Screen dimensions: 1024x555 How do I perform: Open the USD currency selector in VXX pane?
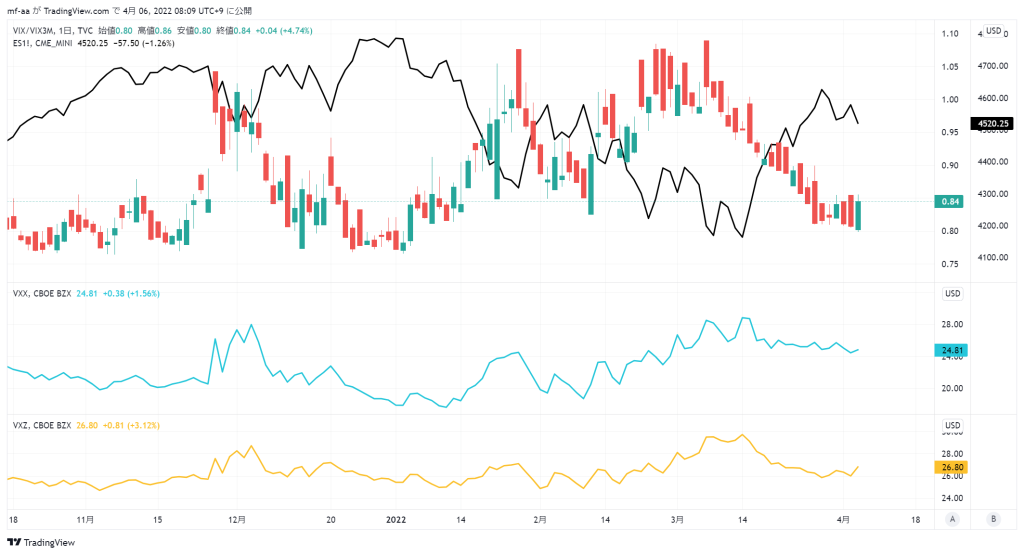[952, 294]
